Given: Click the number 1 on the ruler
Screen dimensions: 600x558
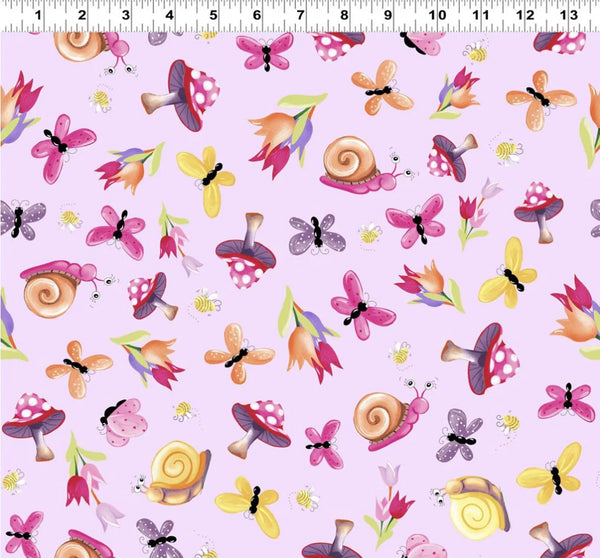Looking at the screenshot, I should (x=37, y=15).
